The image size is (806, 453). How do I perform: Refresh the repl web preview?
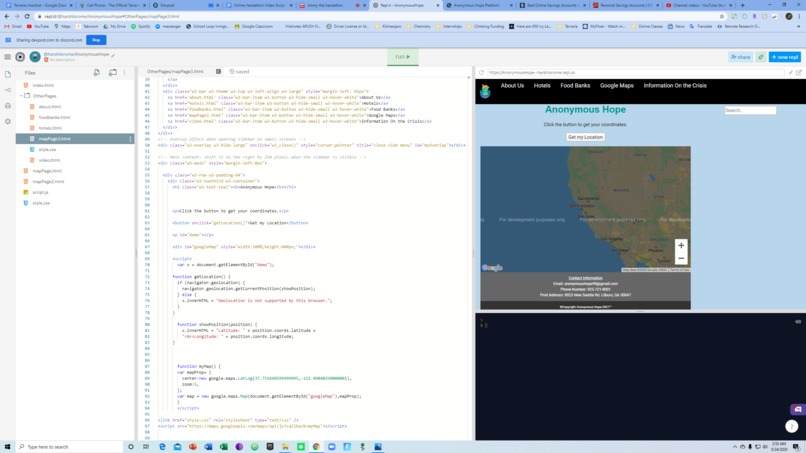(x=482, y=73)
